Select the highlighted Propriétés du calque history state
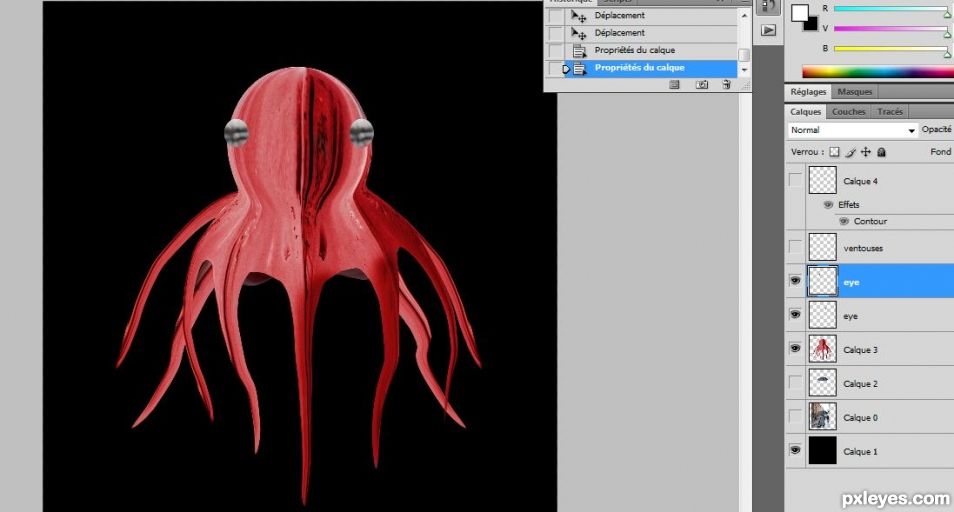This screenshot has width=954, height=512. tap(650, 68)
